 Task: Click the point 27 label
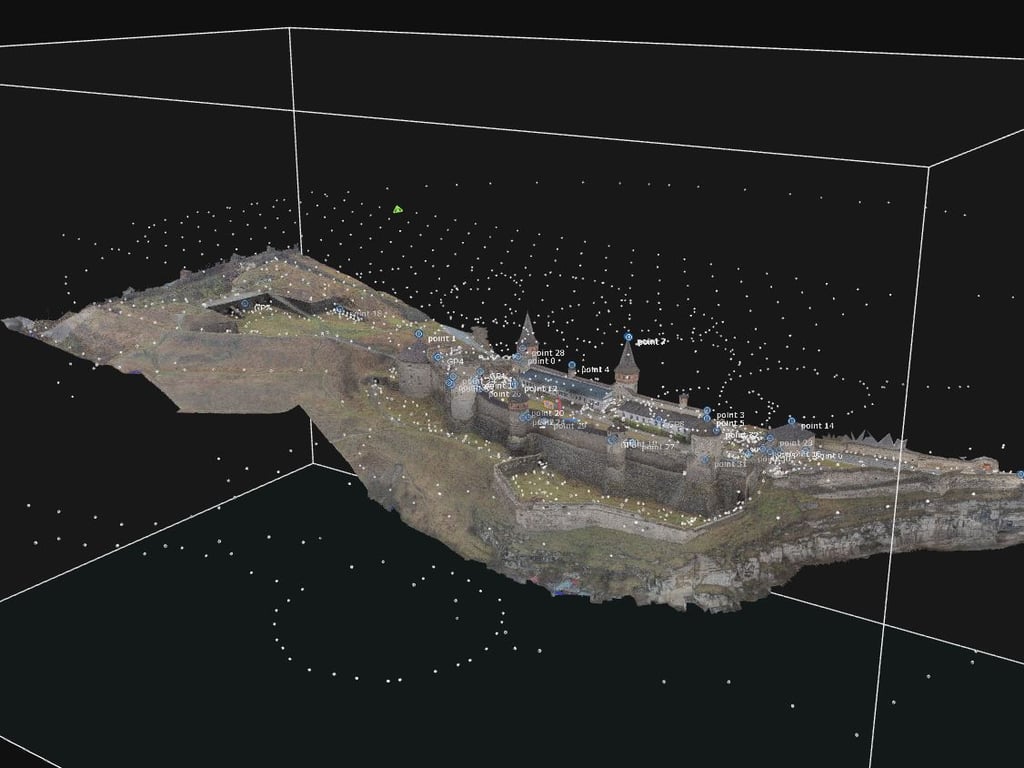(656, 446)
